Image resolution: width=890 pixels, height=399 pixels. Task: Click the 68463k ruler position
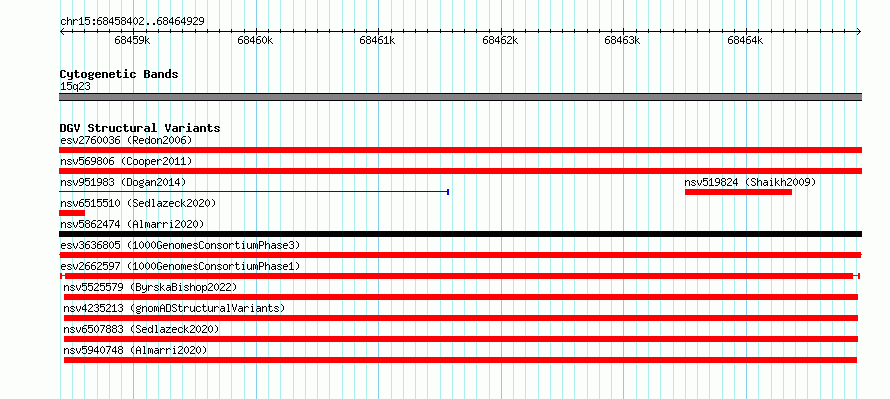[623, 40]
